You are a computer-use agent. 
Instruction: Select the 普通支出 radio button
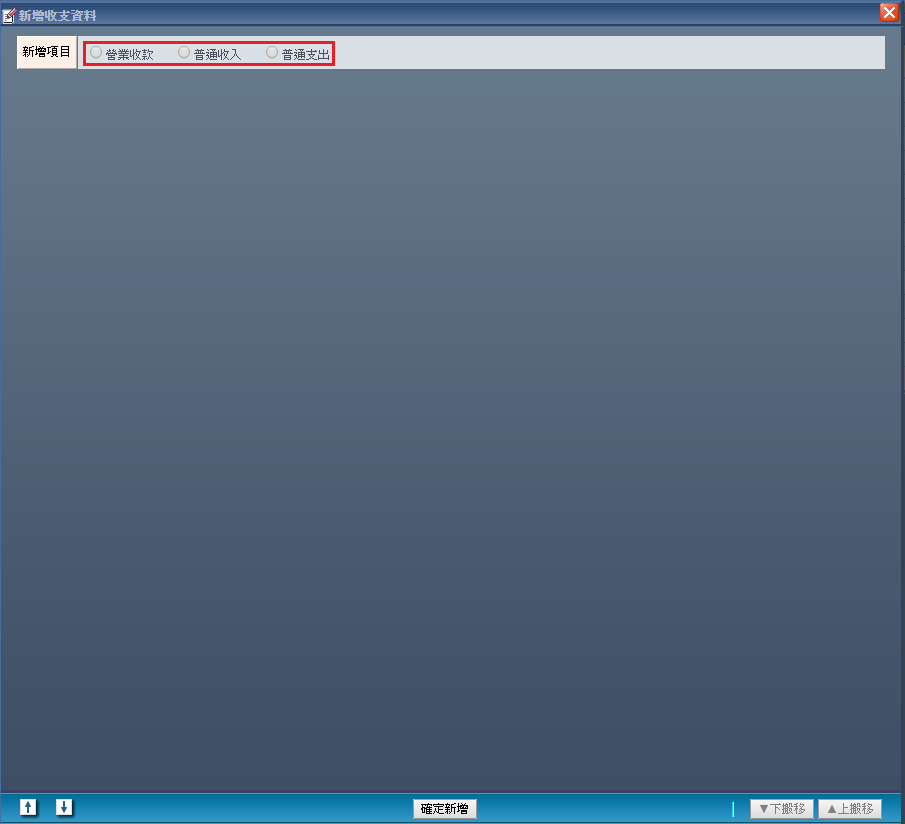click(x=272, y=53)
